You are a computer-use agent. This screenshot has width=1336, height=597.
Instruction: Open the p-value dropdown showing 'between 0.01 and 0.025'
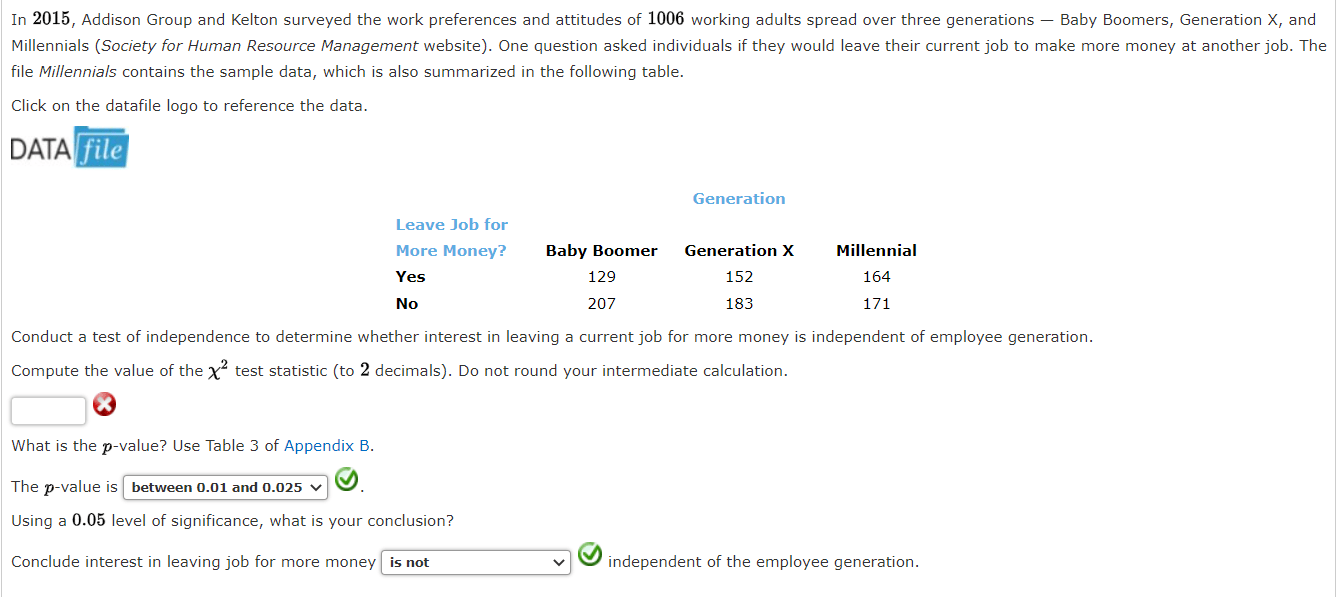point(225,487)
